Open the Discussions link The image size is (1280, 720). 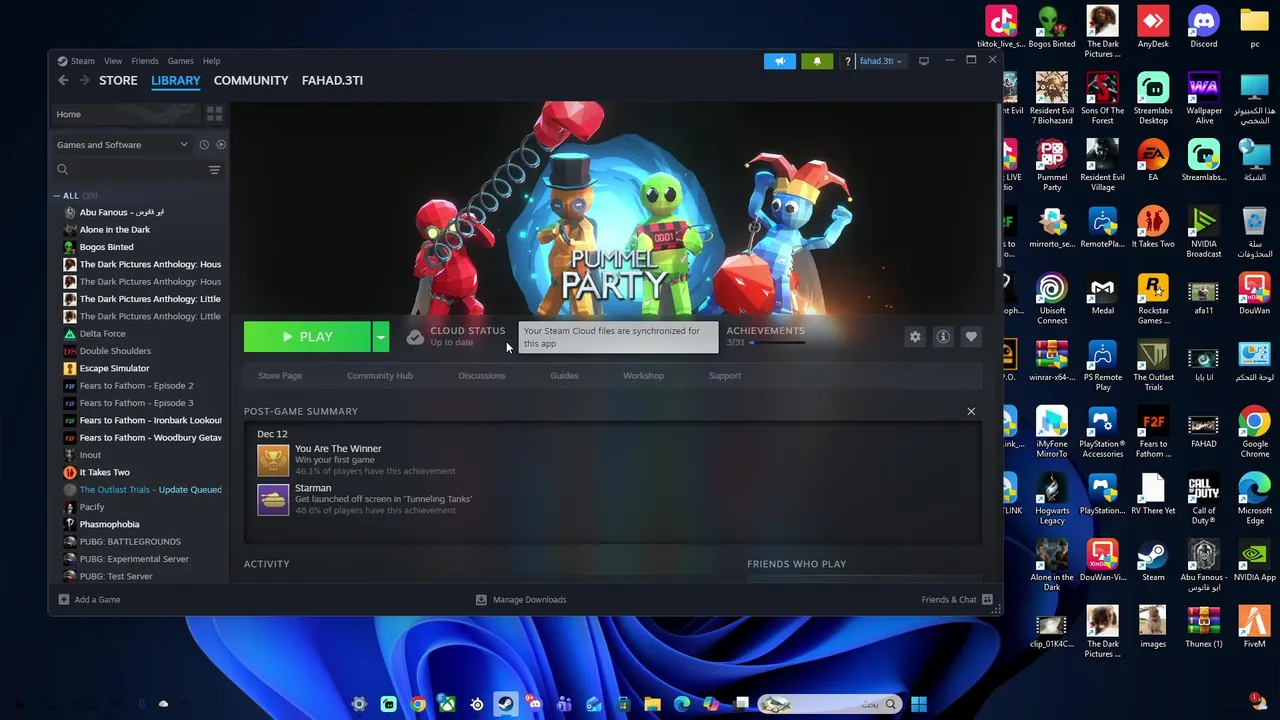(x=481, y=376)
